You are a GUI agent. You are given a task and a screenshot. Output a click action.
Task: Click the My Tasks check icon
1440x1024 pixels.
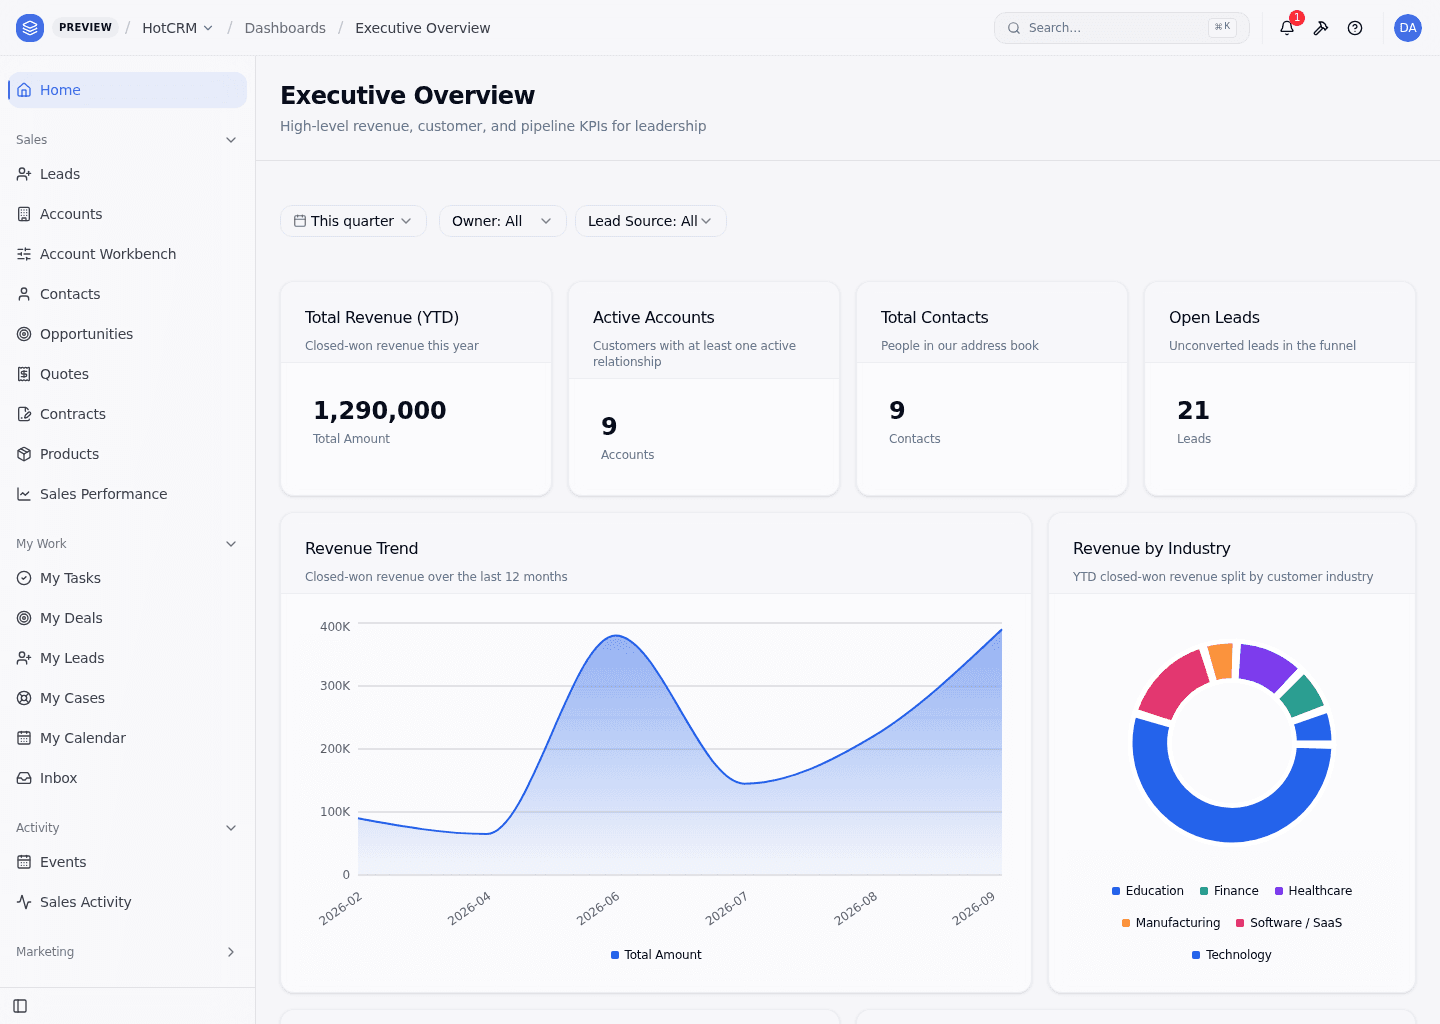[24, 578]
